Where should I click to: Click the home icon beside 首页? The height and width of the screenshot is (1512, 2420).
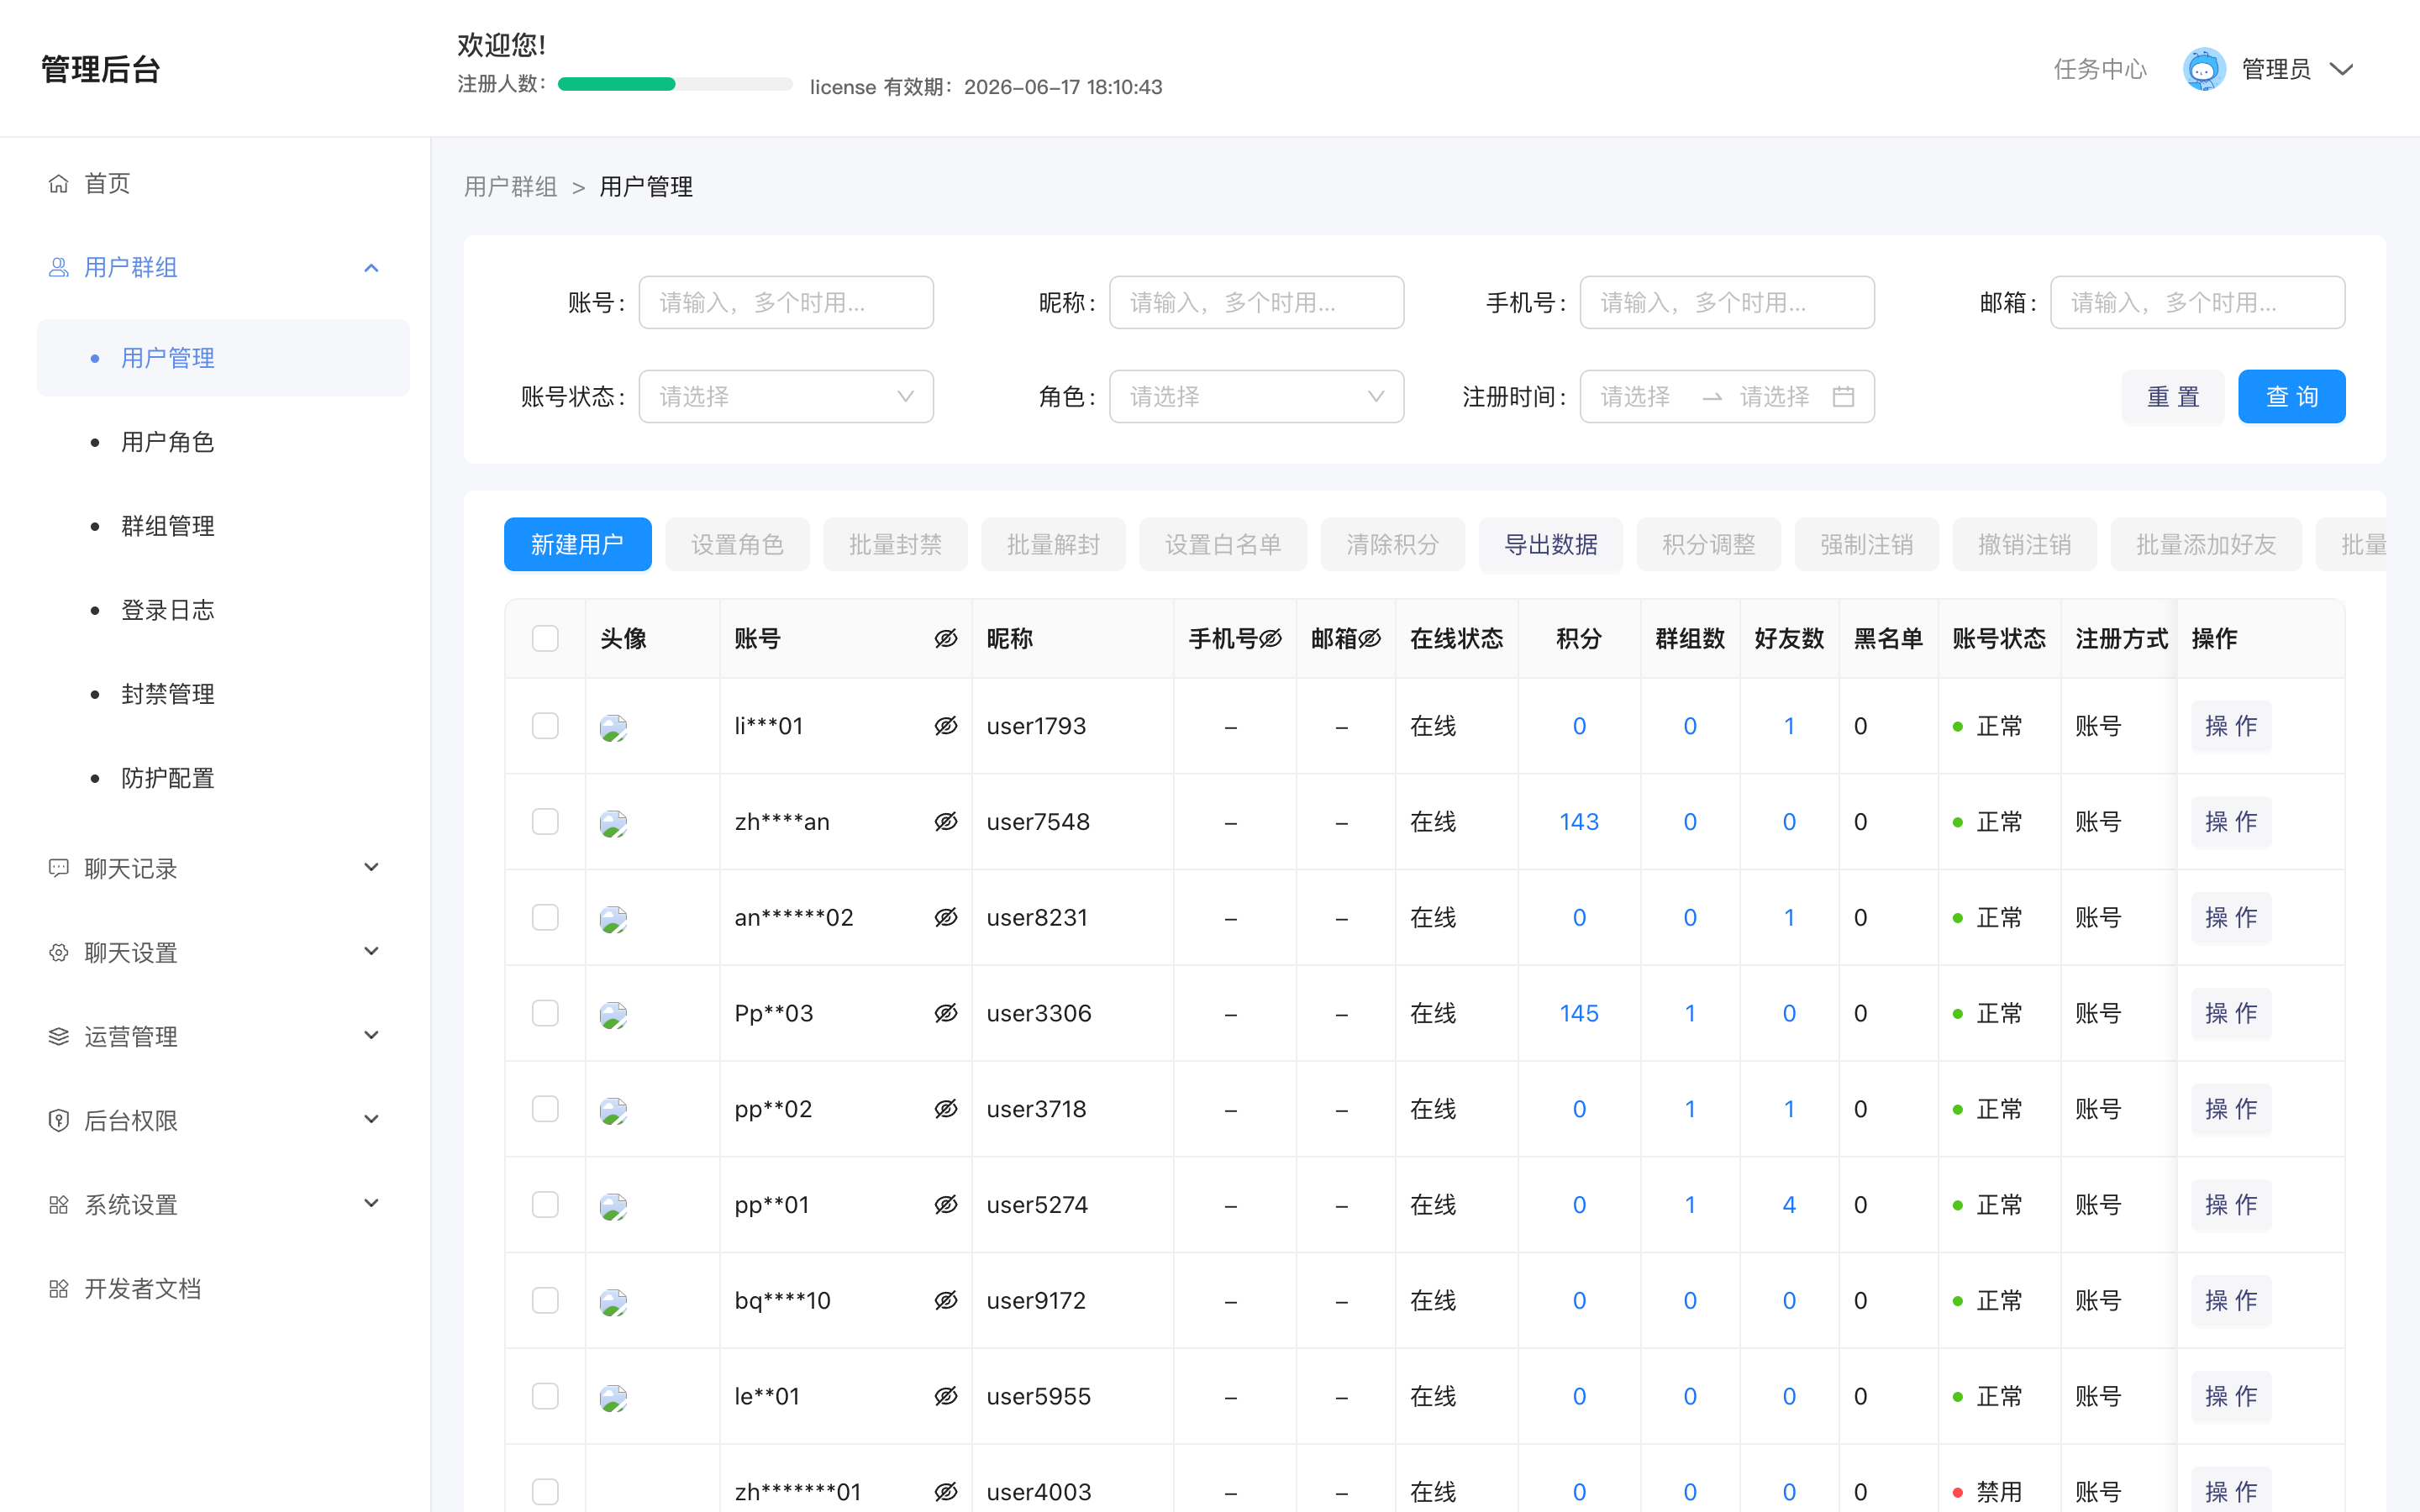(59, 184)
